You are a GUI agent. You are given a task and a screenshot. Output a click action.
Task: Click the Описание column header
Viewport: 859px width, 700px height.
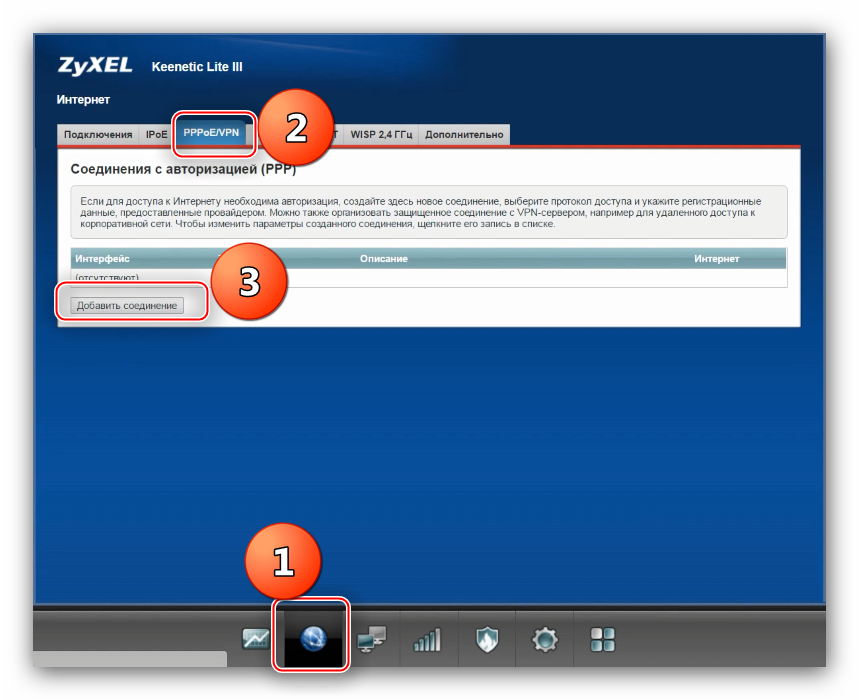click(x=383, y=259)
